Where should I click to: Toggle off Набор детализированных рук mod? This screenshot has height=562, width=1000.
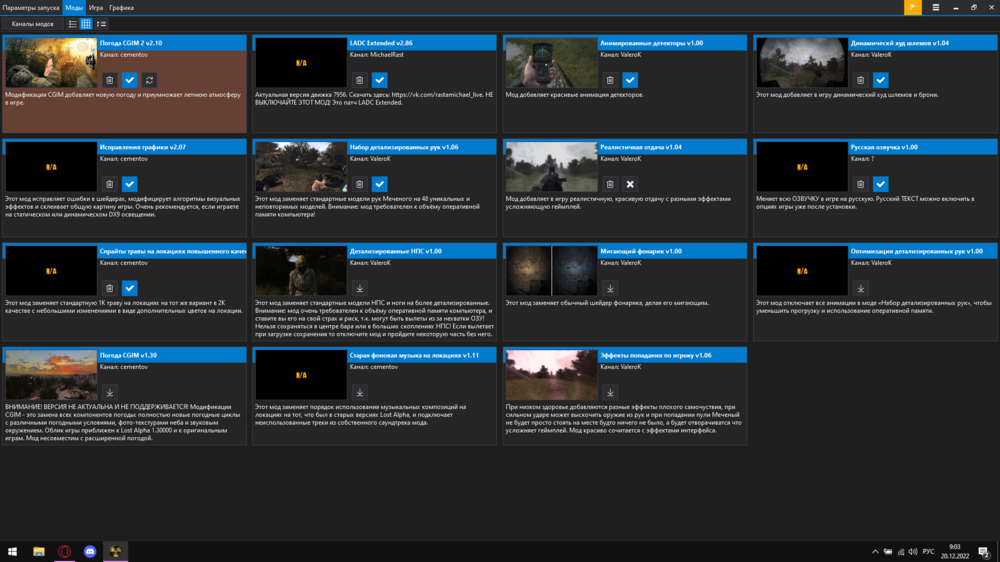coord(380,184)
